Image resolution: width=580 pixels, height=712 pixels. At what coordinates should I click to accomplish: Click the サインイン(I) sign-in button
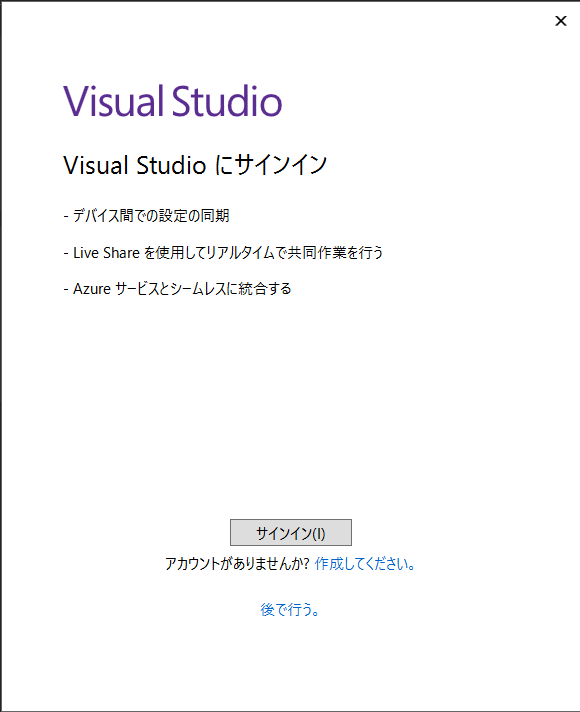click(x=291, y=532)
